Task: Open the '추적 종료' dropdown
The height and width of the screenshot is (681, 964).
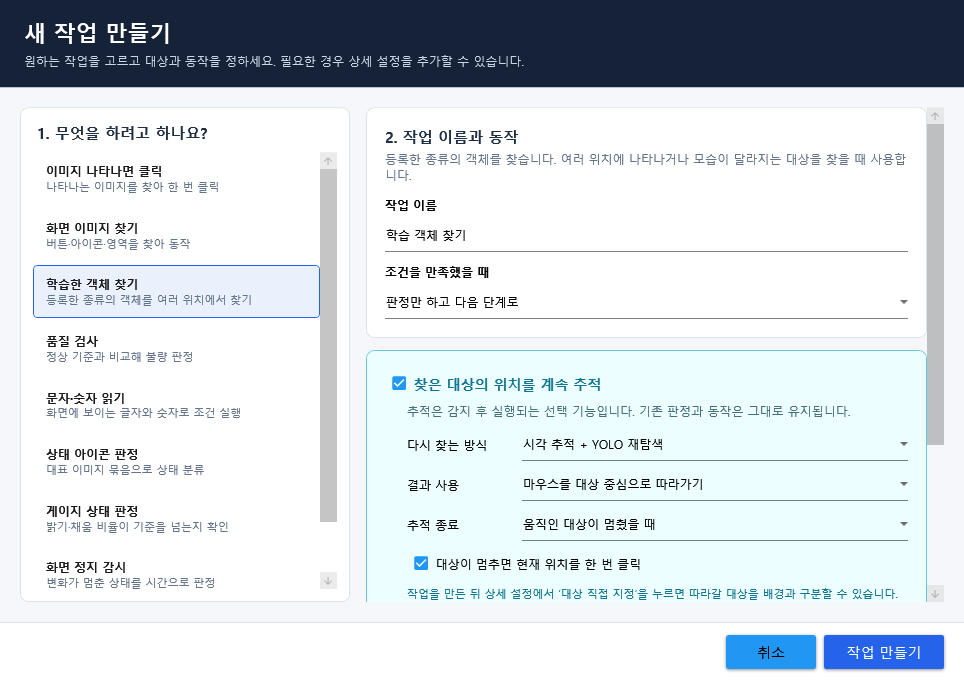Action: click(x=714, y=524)
